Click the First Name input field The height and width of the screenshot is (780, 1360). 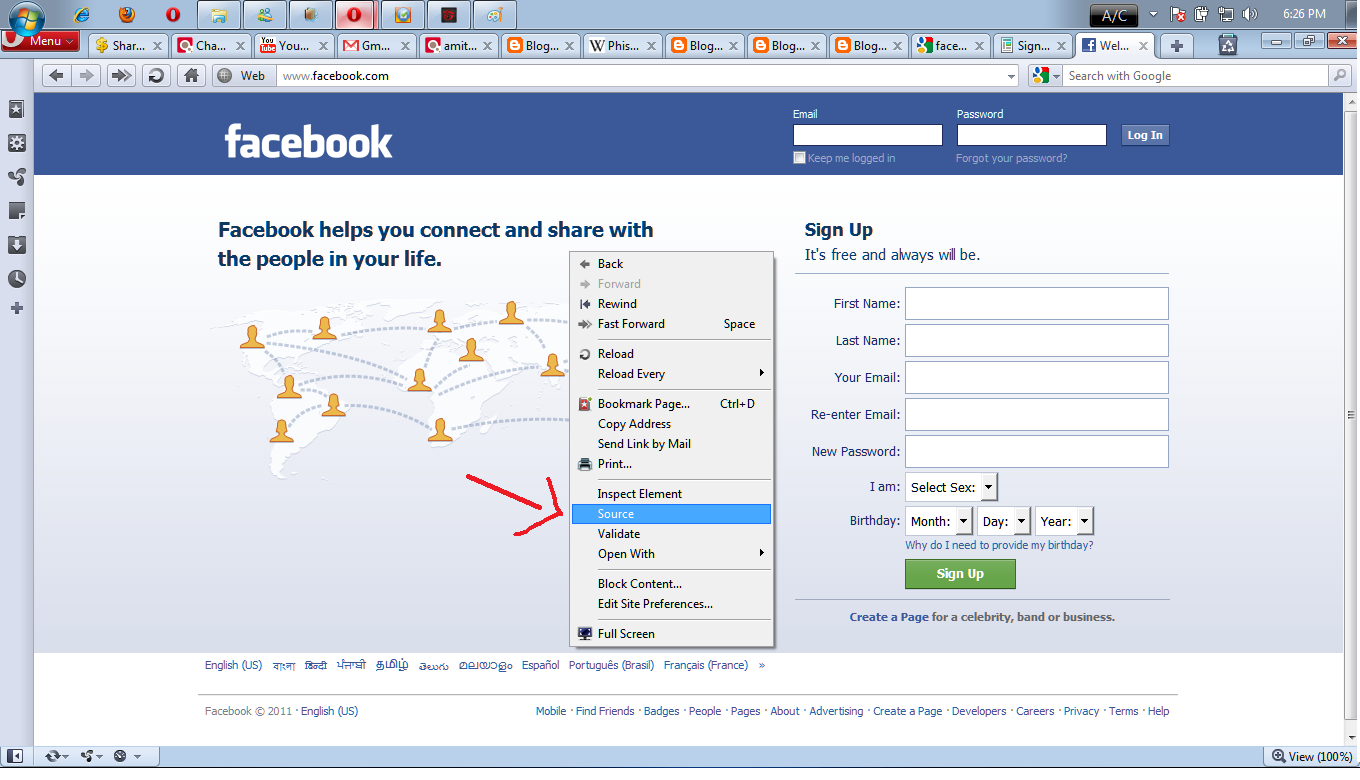click(x=1037, y=303)
